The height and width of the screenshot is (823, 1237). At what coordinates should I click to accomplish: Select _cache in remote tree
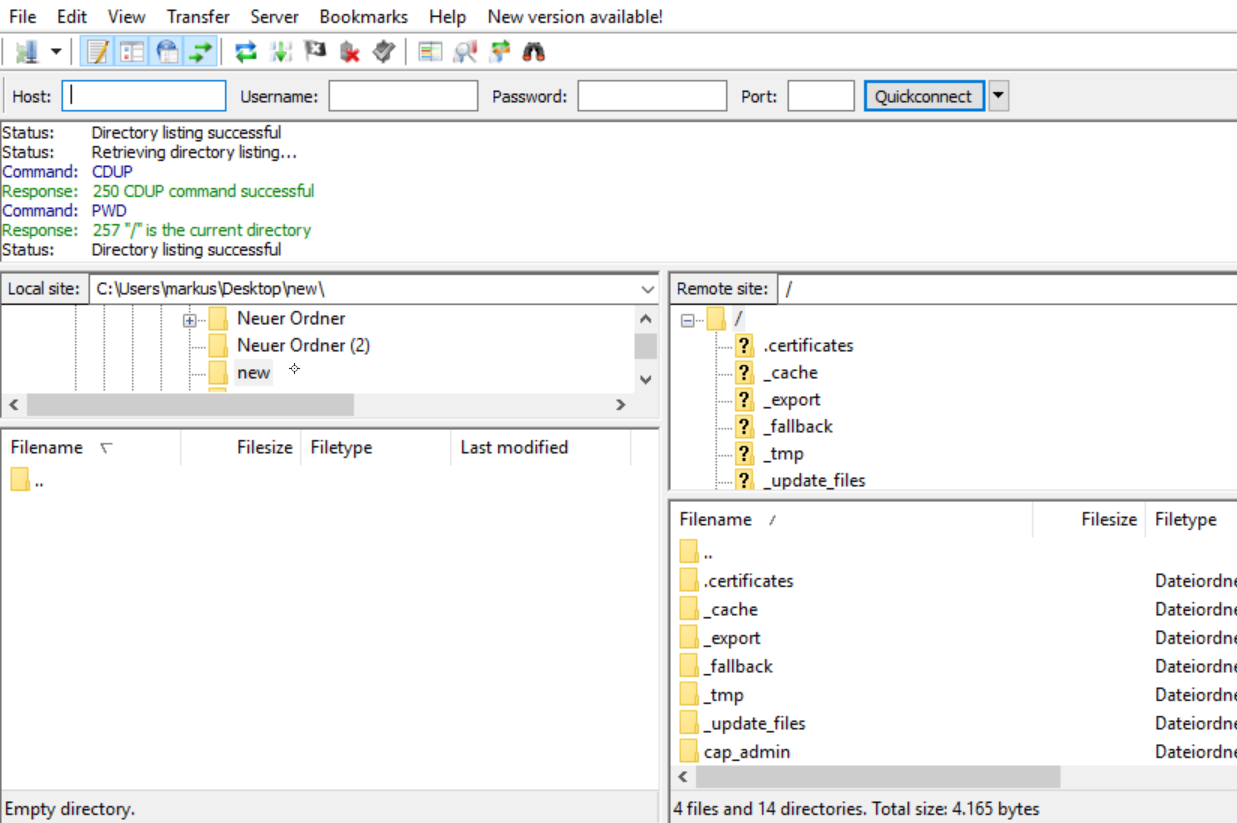(790, 372)
